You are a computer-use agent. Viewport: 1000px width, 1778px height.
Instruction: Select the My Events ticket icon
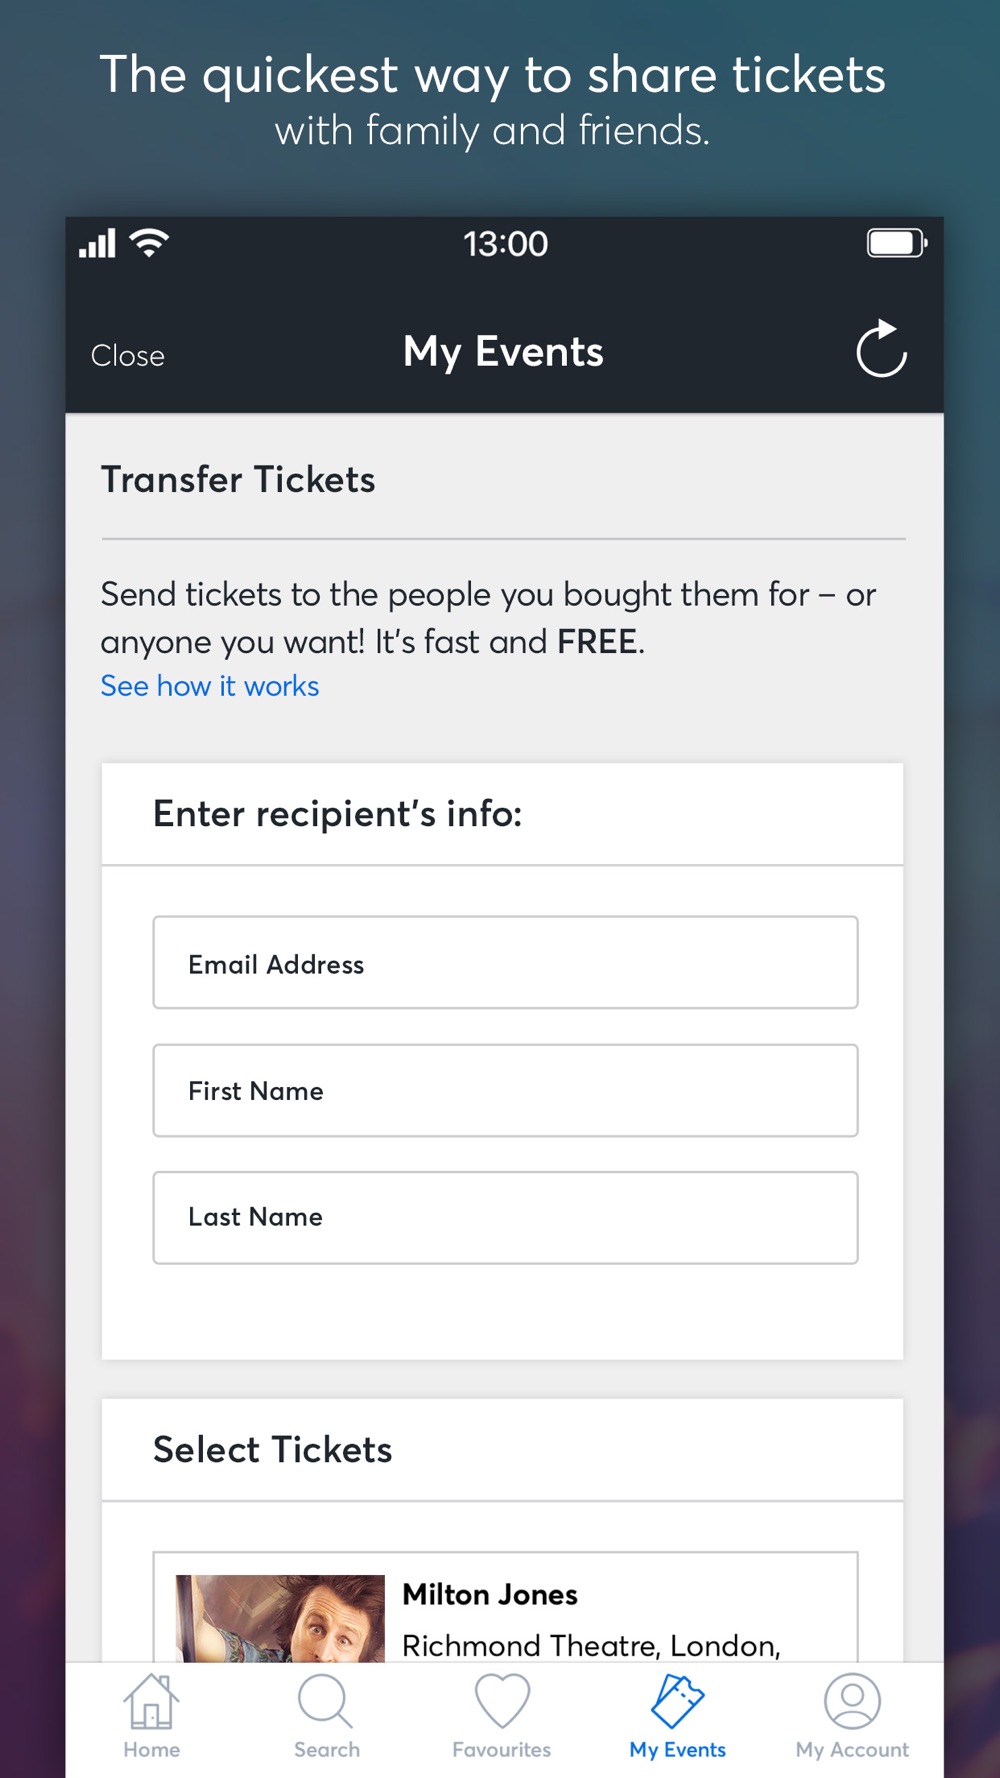click(x=678, y=1701)
